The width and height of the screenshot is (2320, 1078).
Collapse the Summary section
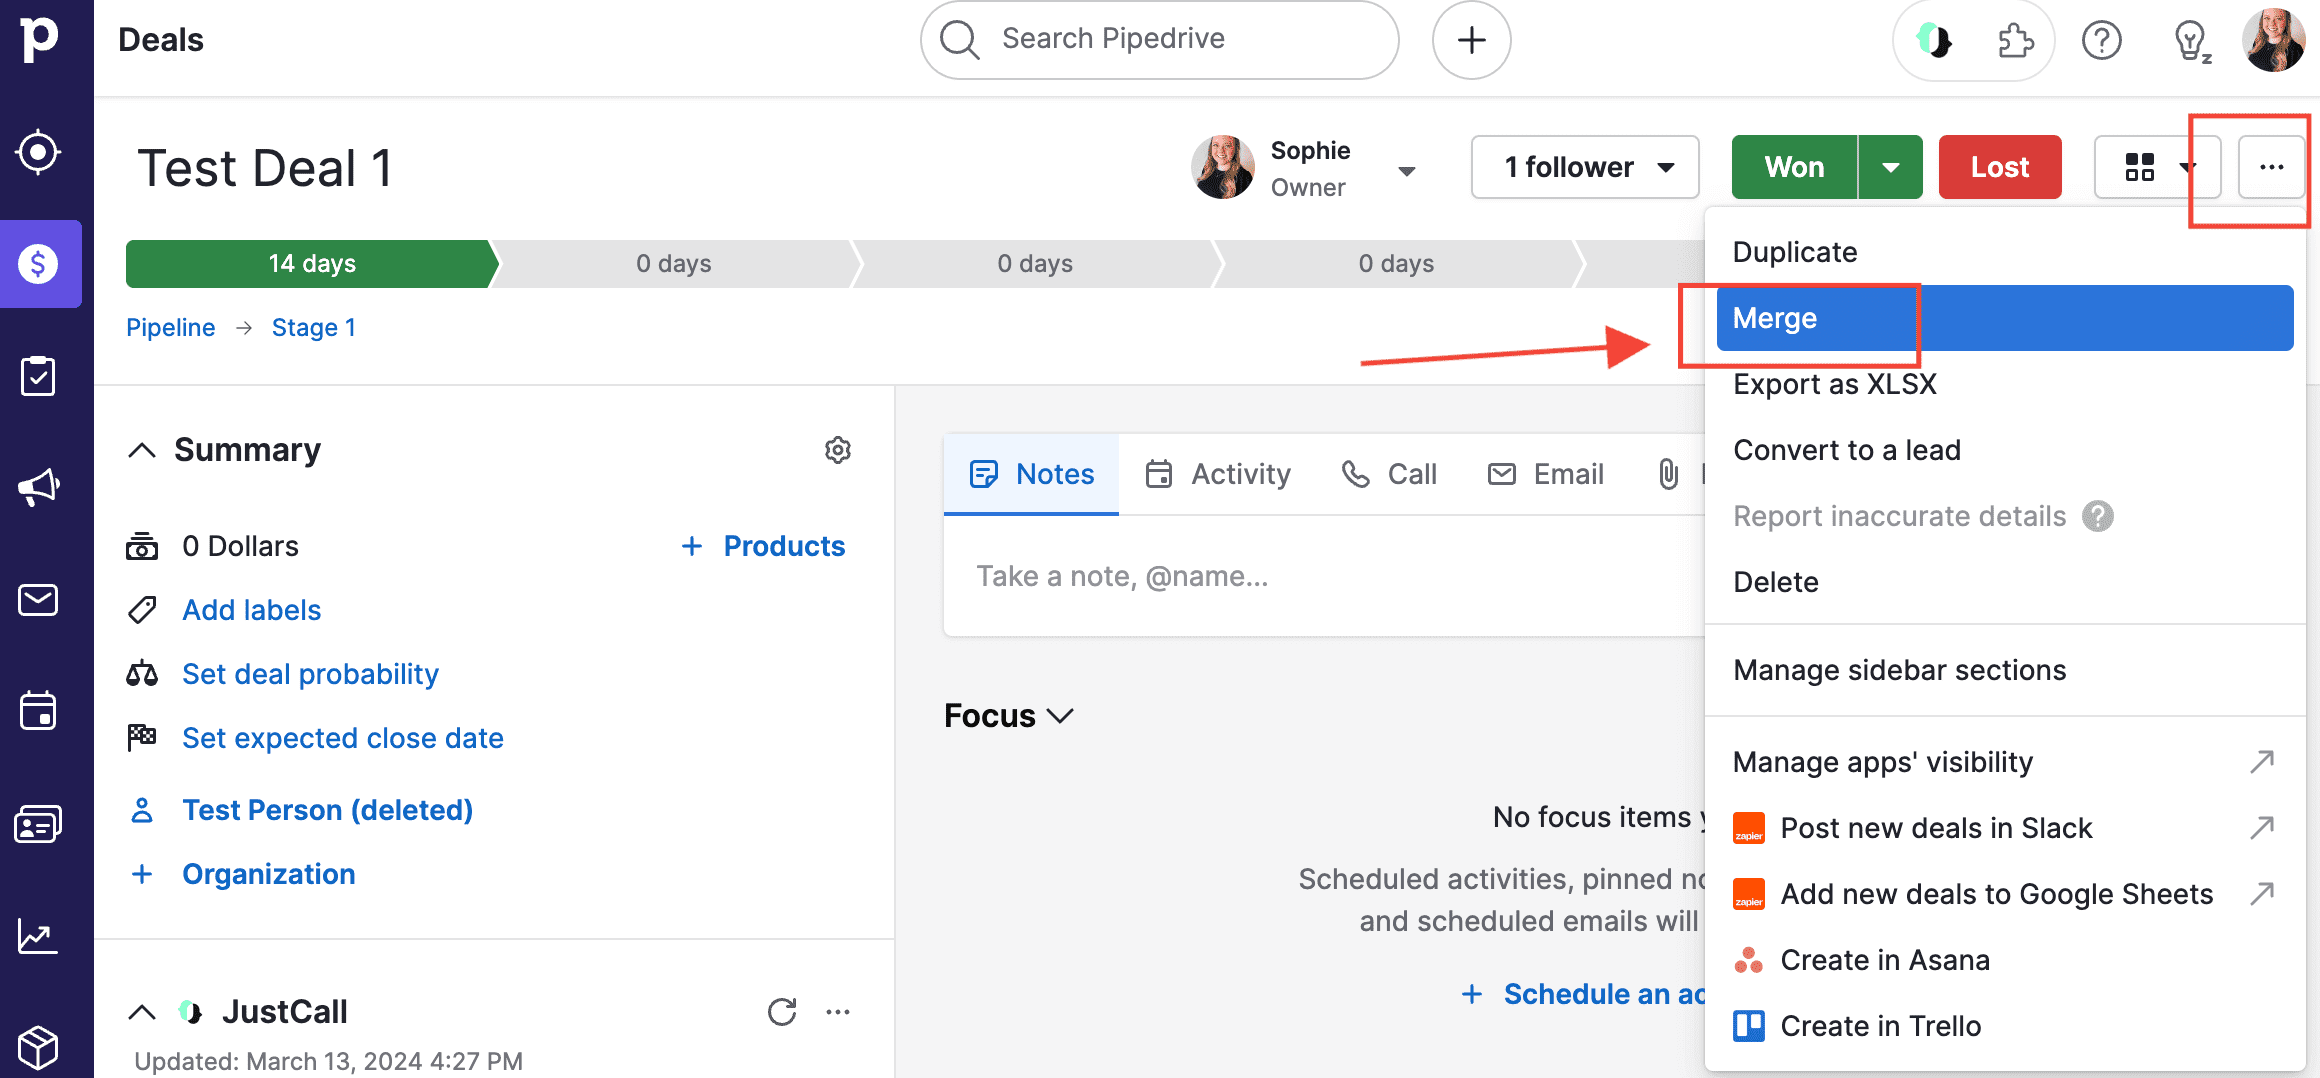142,450
